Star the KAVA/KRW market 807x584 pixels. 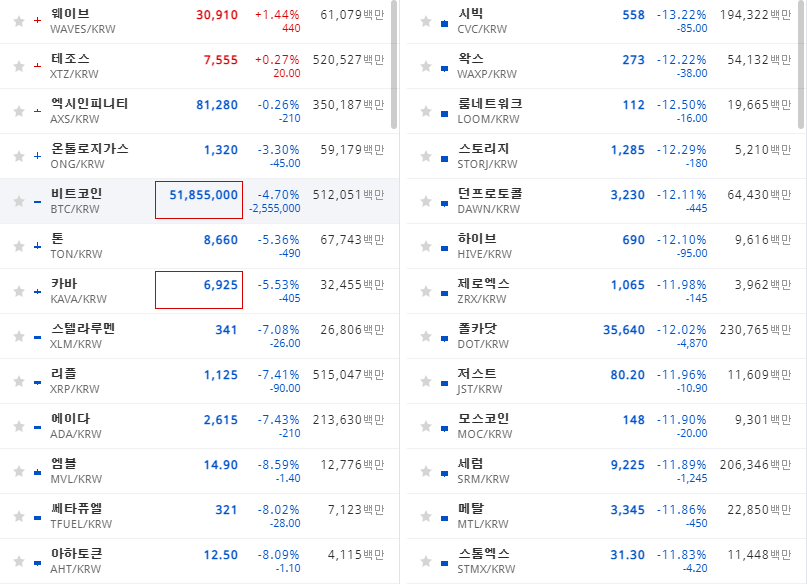pos(19,291)
